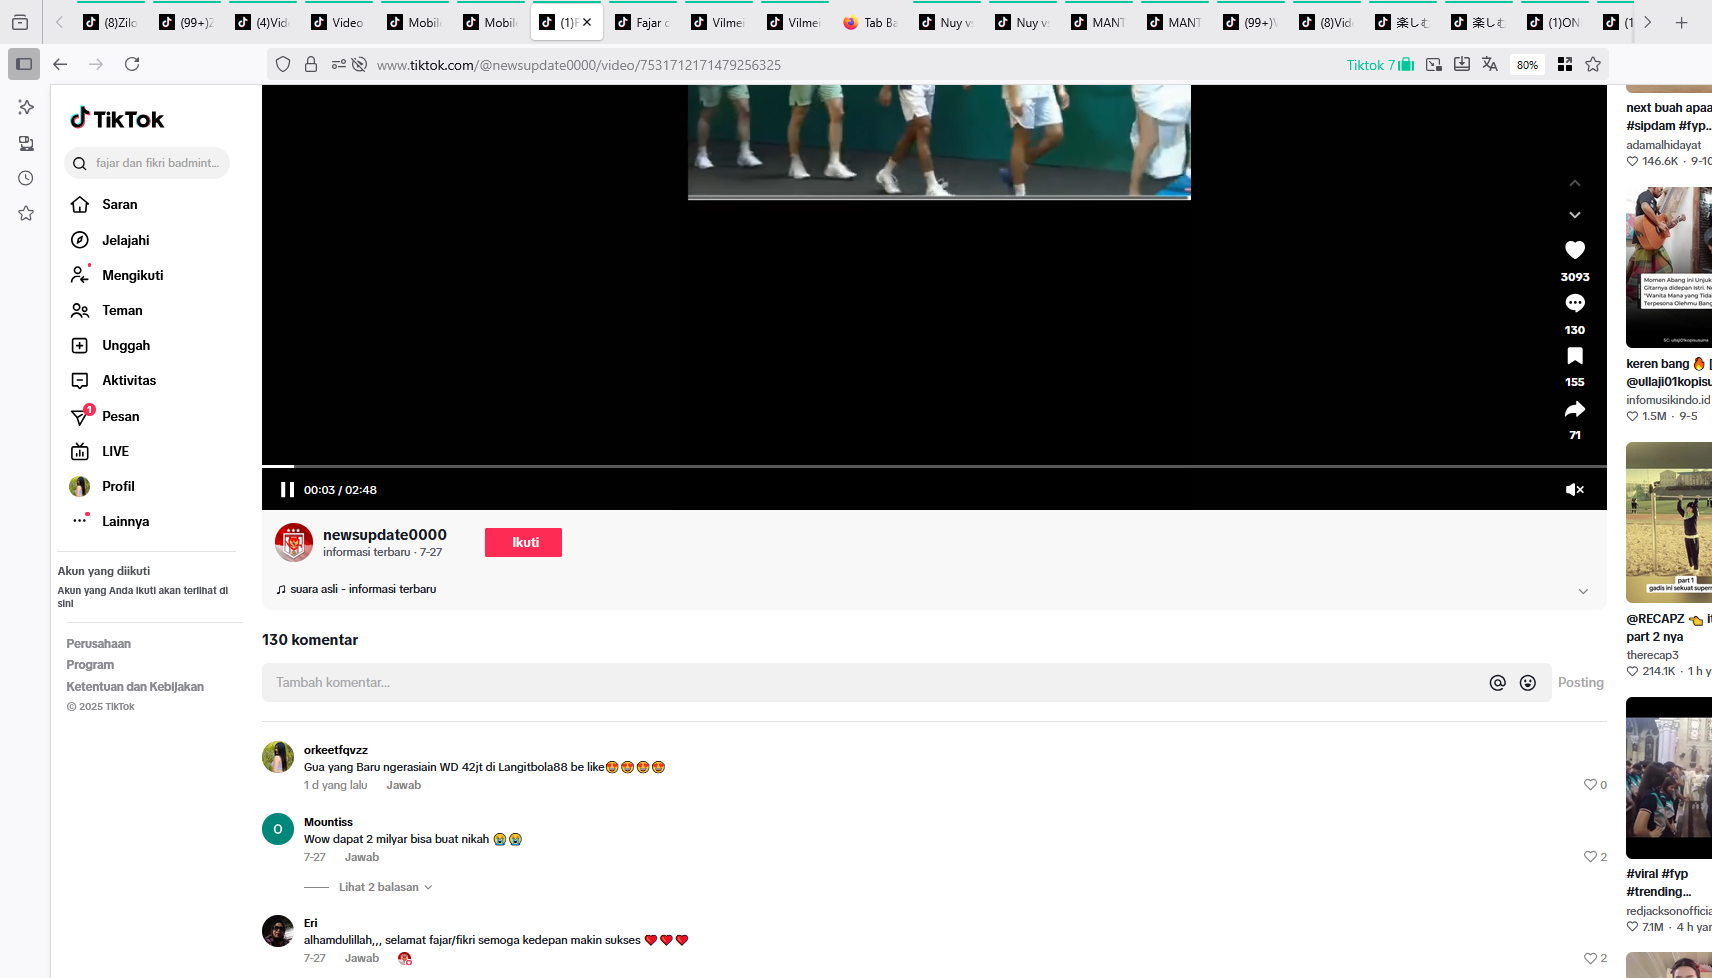Open Perusahaan footer link

pos(98,644)
